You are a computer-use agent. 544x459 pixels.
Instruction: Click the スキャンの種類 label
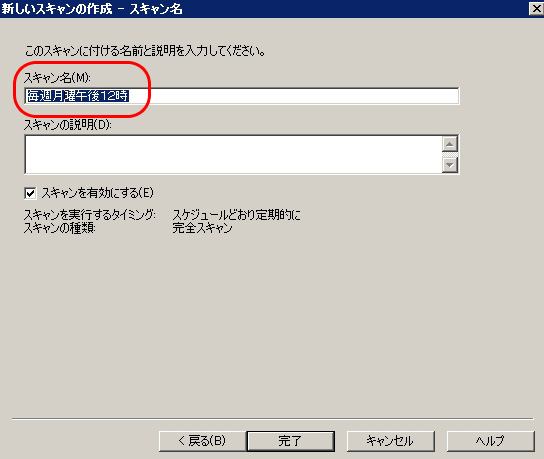pyautogui.click(x=59, y=228)
